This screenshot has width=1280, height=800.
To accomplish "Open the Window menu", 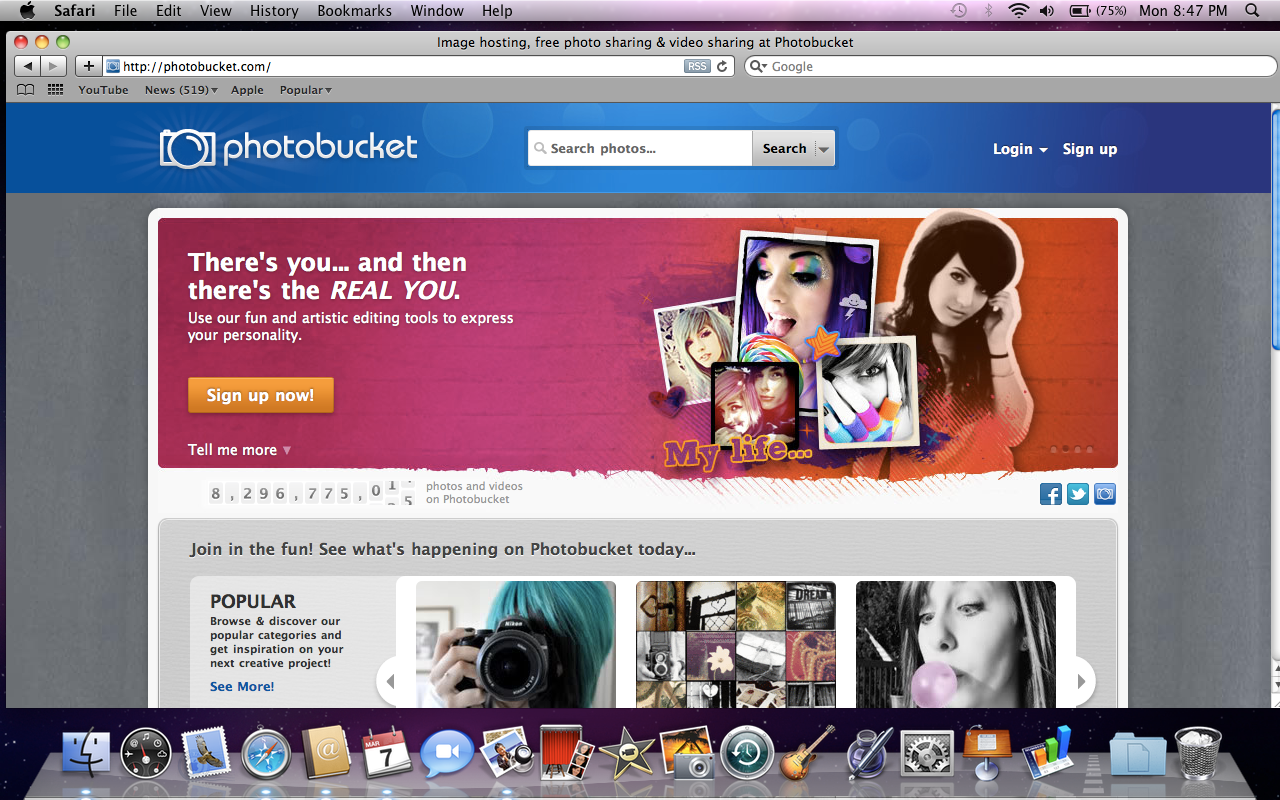I will 437,10.
